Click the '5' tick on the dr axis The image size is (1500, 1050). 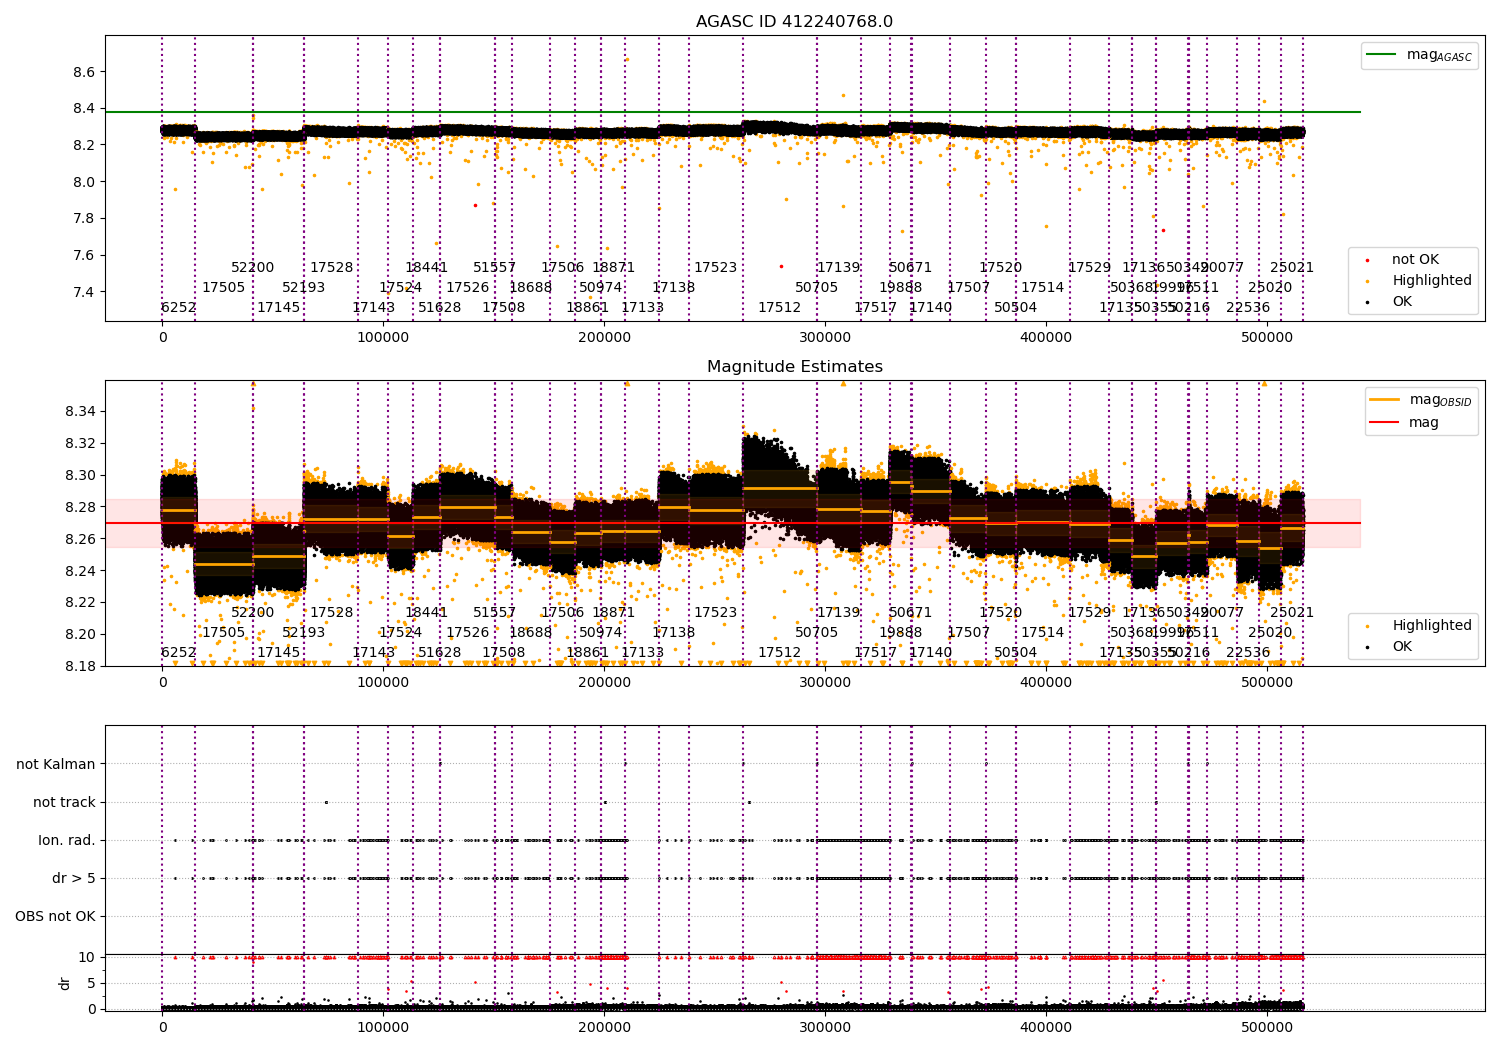pyautogui.click(x=91, y=983)
